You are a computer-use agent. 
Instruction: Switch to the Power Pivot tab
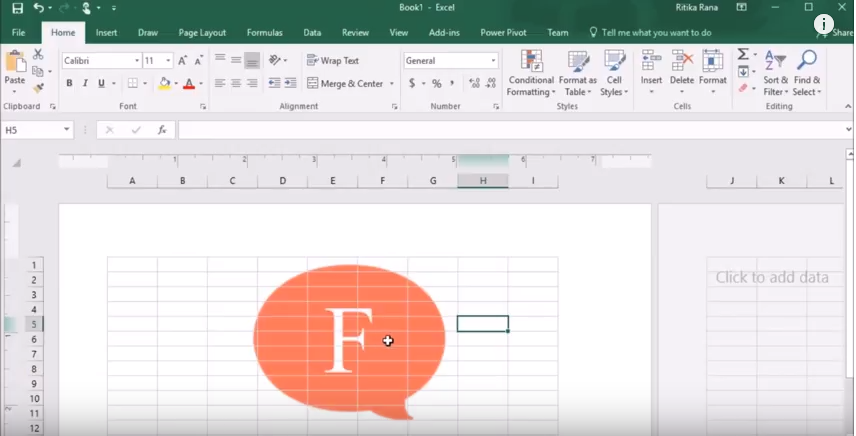[x=503, y=33]
